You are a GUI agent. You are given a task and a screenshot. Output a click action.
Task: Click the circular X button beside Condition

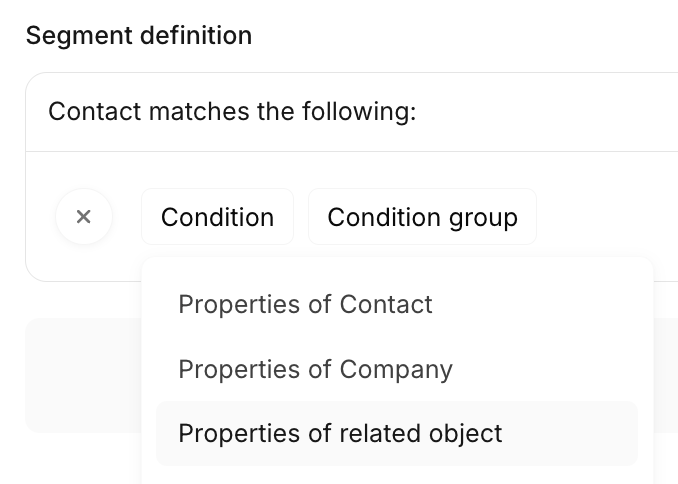[84, 217]
